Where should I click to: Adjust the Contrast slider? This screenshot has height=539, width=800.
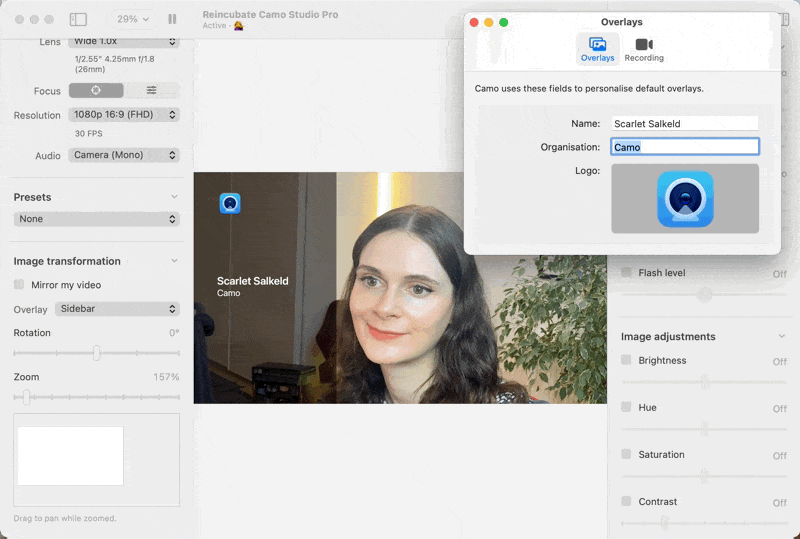[x=664, y=523]
